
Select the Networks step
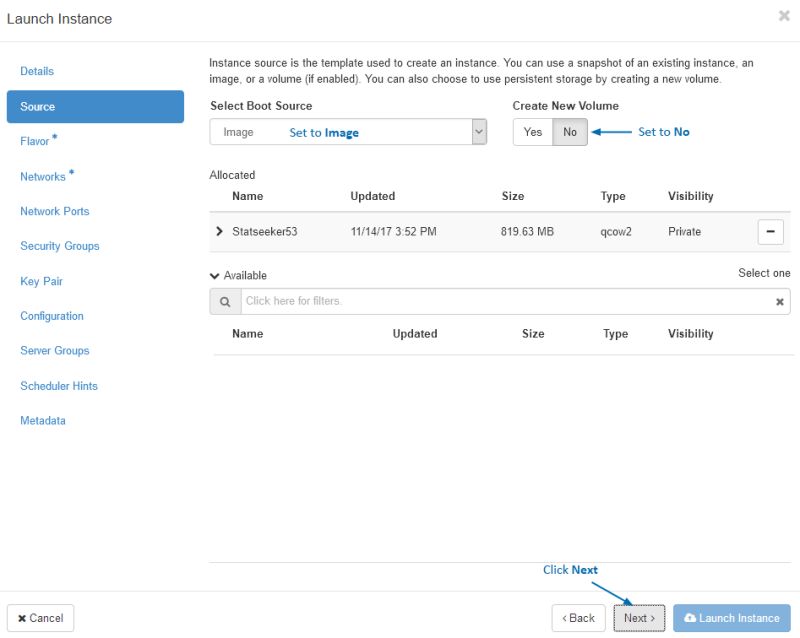tap(43, 176)
